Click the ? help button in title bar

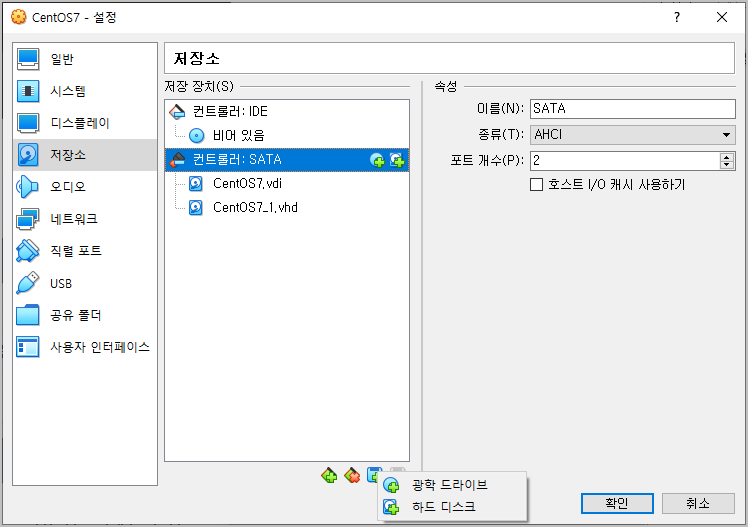[676, 18]
